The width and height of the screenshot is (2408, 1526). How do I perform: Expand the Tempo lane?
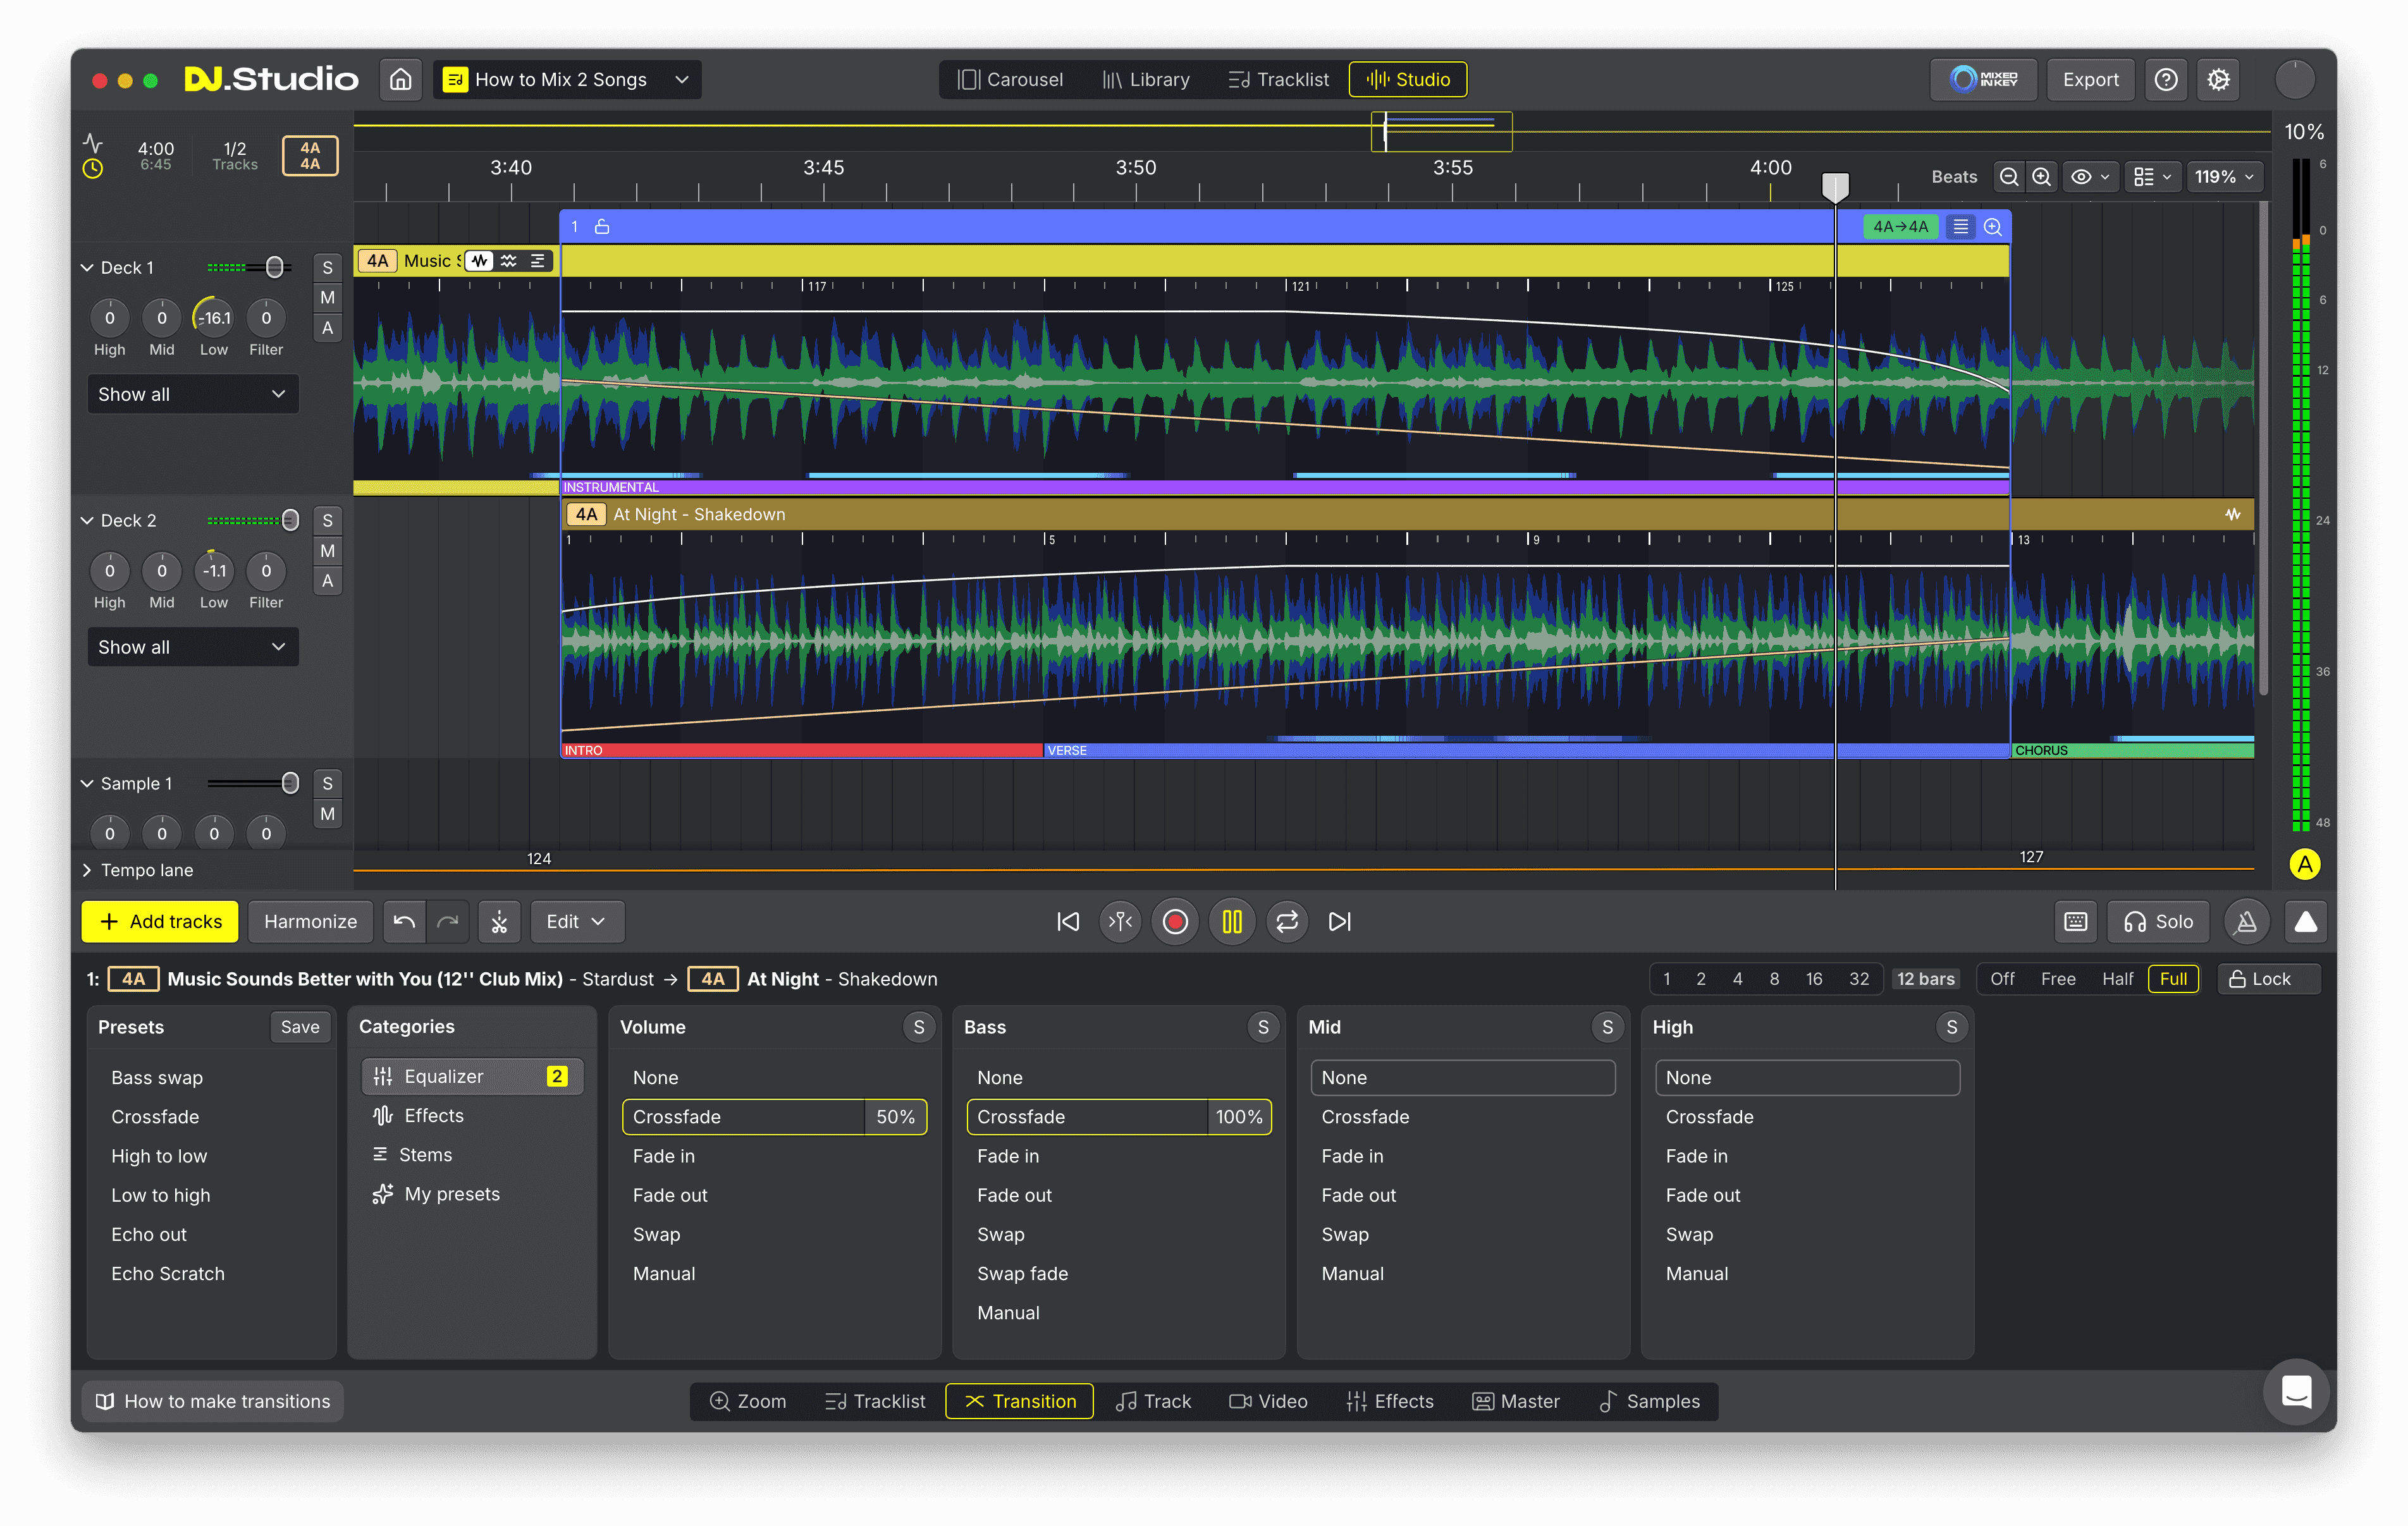coord(87,870)
